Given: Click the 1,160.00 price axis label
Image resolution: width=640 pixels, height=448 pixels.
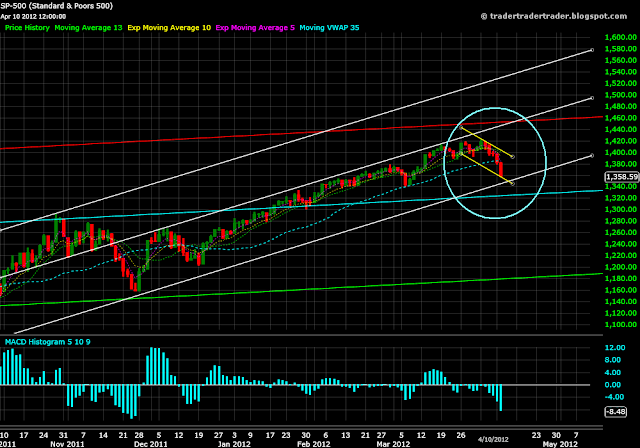Looking at the screenshot, I should point(620,290).
